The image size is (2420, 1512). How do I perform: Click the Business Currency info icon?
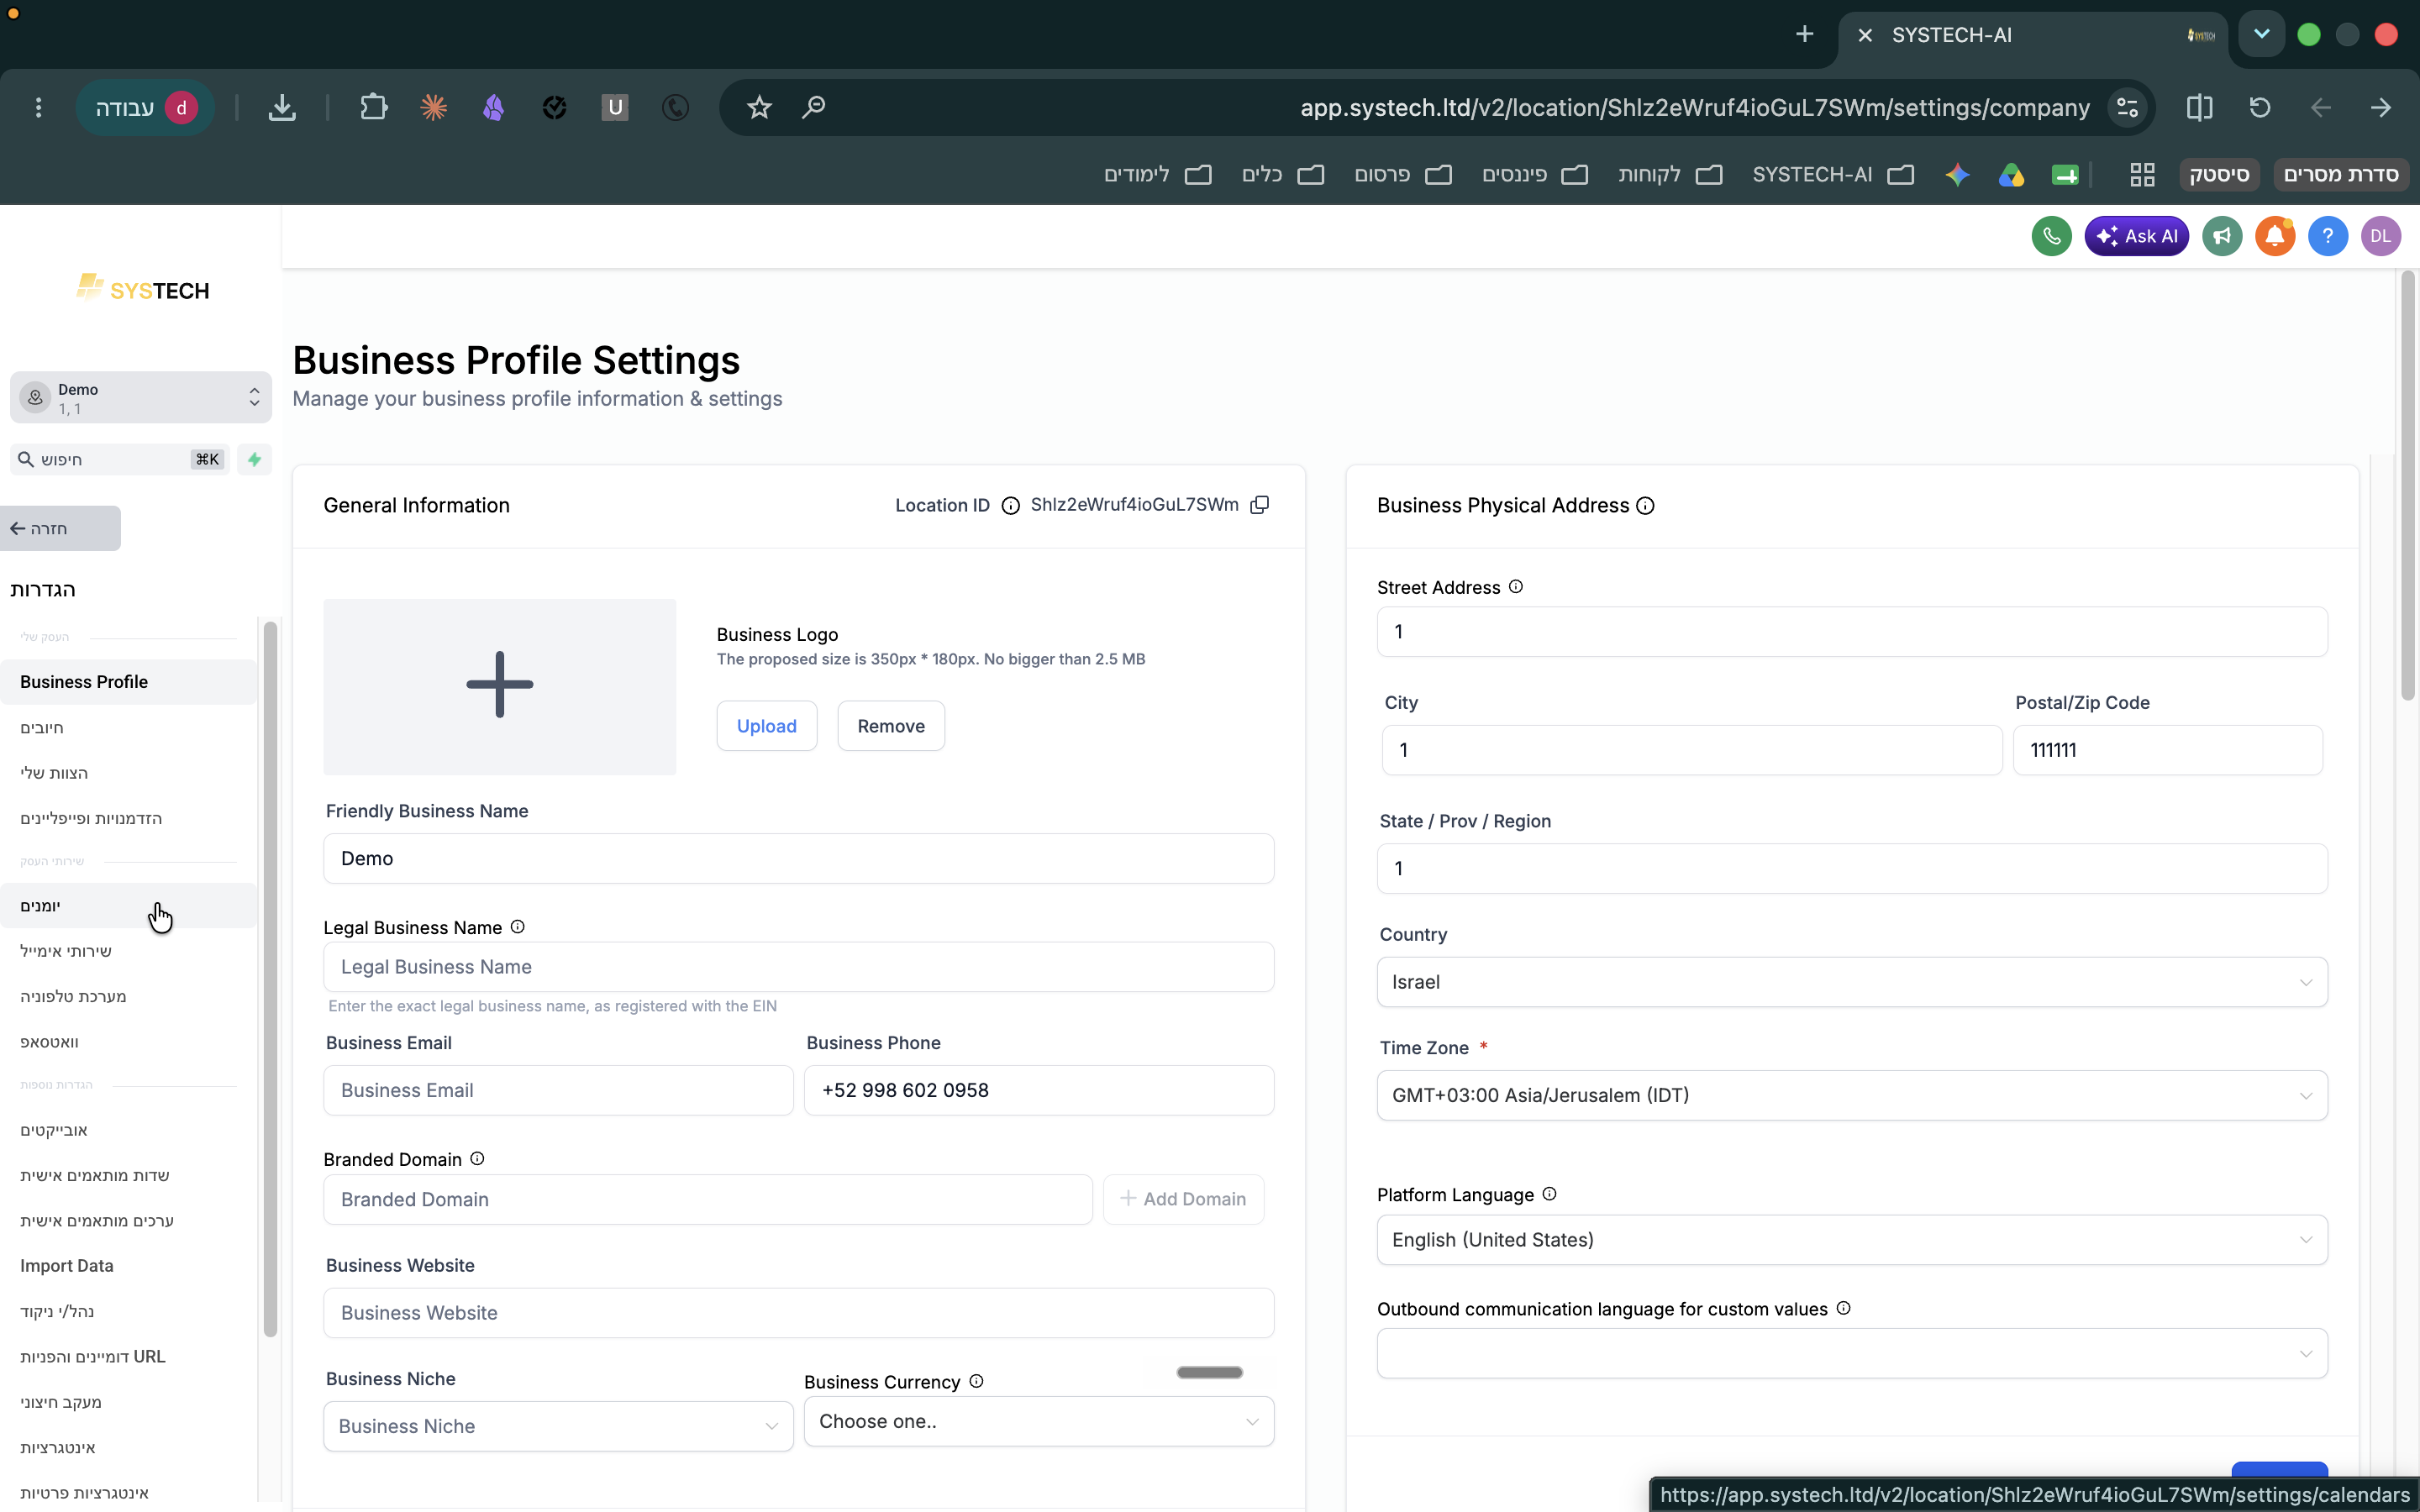977,1381
